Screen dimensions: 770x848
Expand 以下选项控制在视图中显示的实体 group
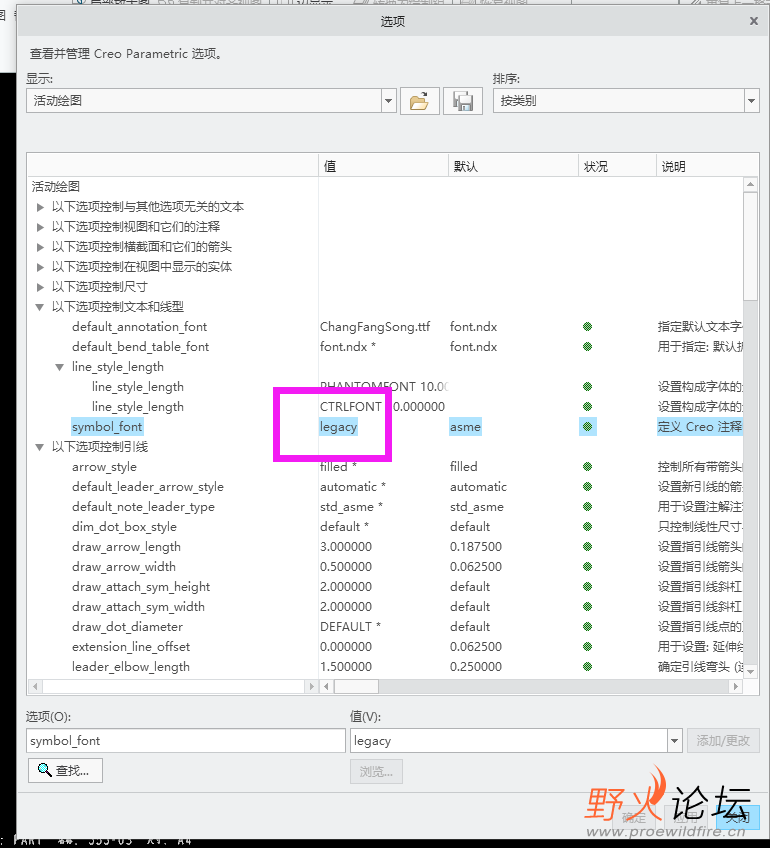coord(40,267)
